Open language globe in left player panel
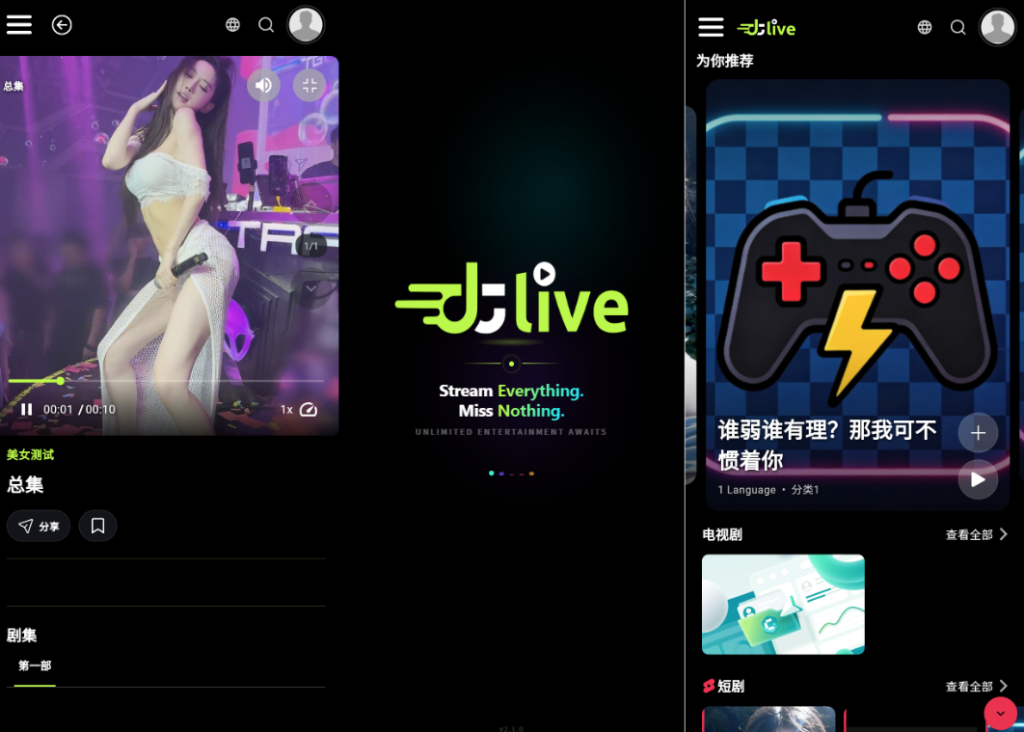1024x732 pixels. (x=232, y=25)
